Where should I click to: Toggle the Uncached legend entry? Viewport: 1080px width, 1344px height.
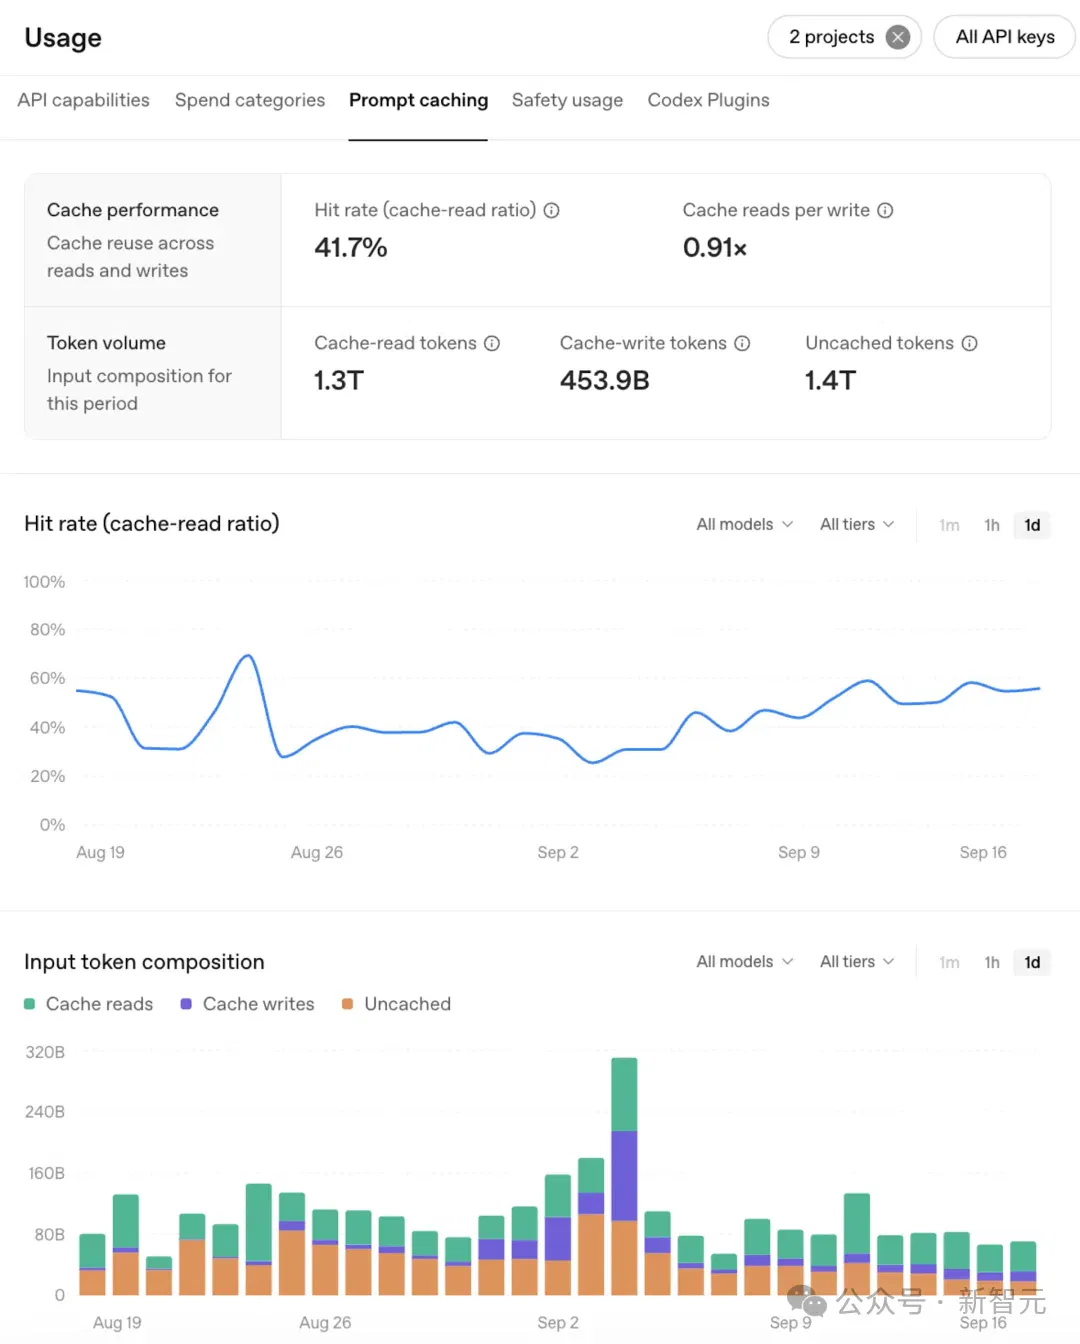396,1004
